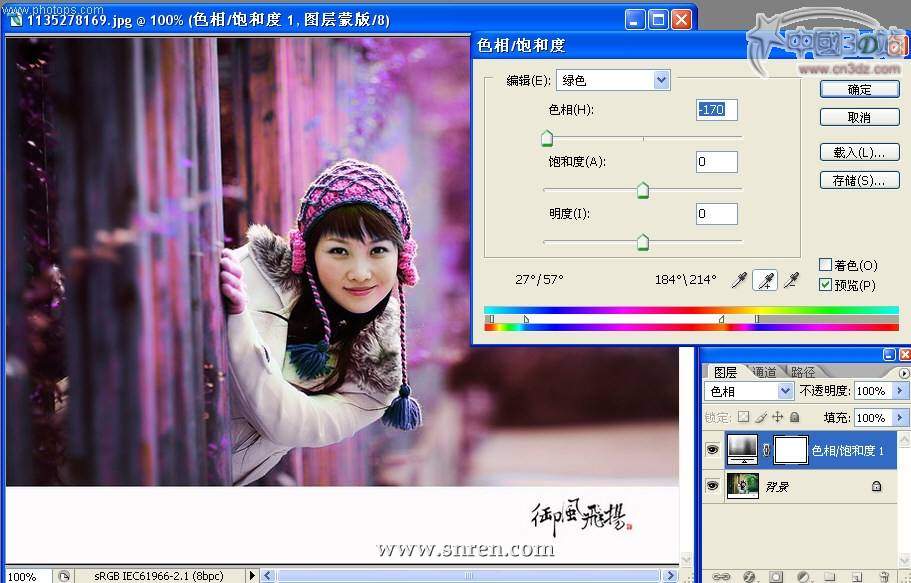The height and width of the screenshot is (583, 911).
Task: Hide the 背景 layer
Action: tap(713, 485)
